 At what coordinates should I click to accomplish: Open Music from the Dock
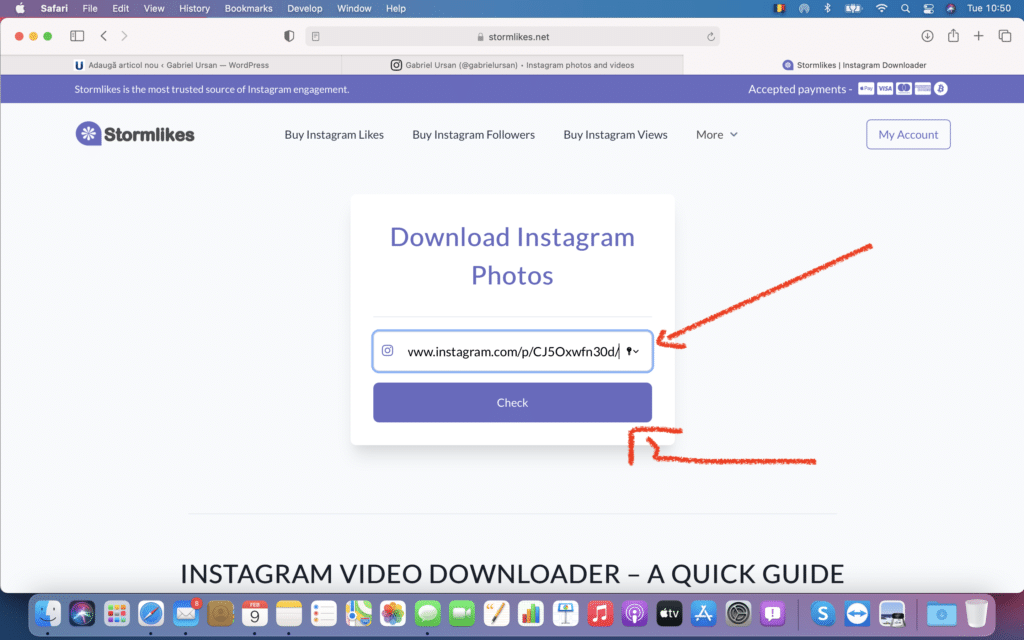pyautogui.click(x=600, y=614)
